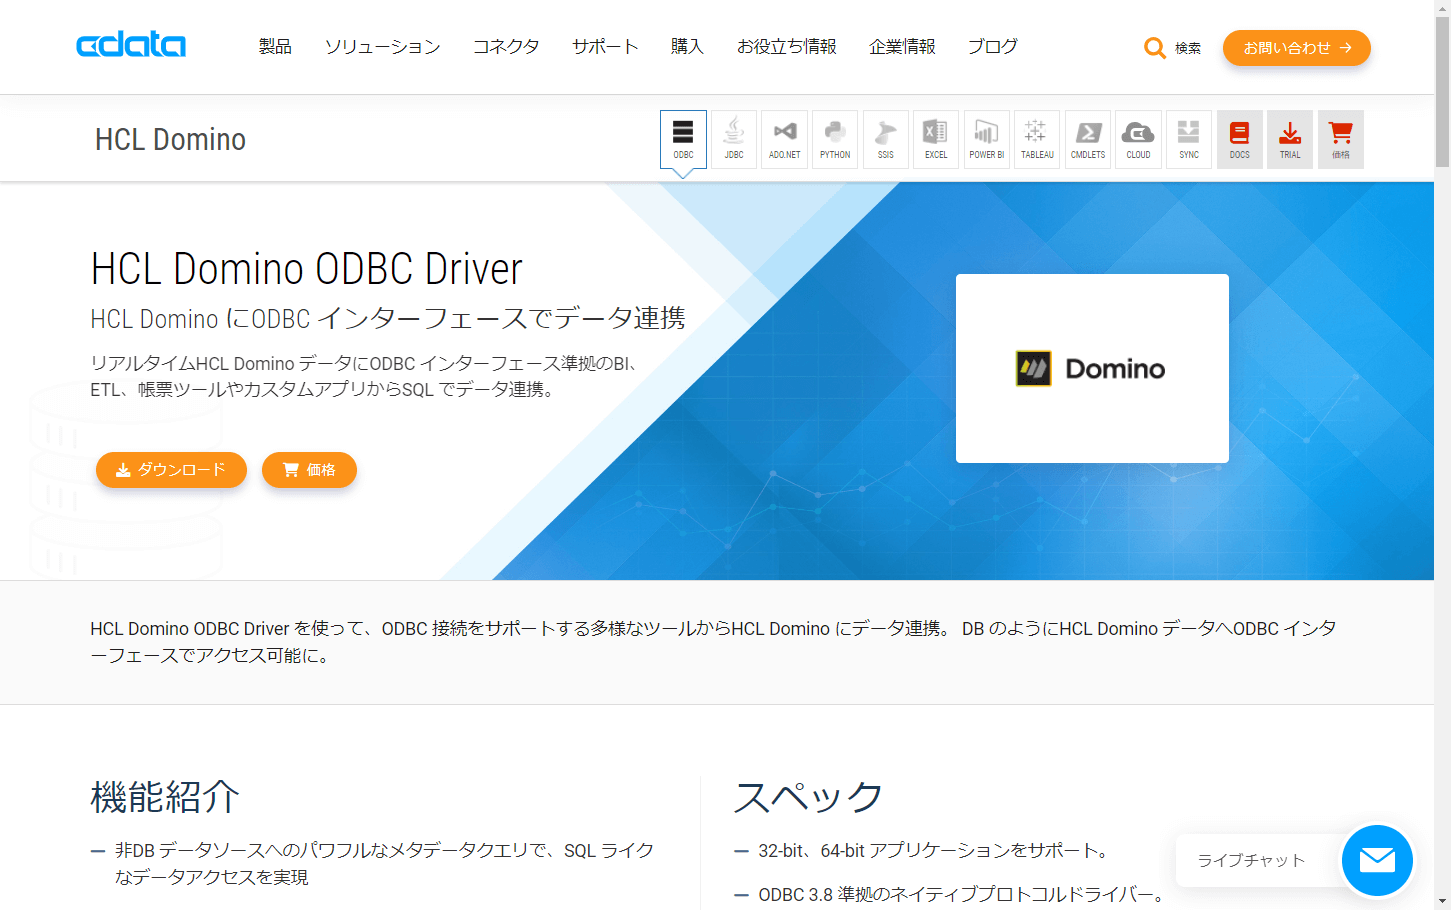Click the Trial download icon
This screenshot has width=1451, height=910.
[x=1290, y=139]
